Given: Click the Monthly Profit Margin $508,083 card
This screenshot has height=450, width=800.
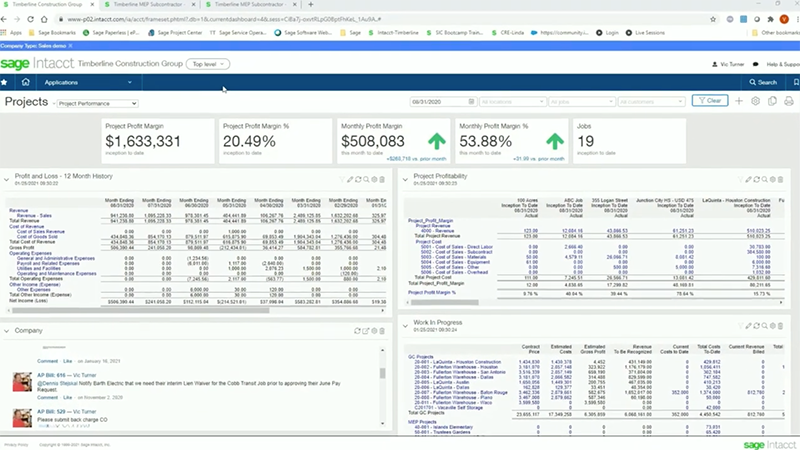Looking at the screenshot, I should click(393, 141).
